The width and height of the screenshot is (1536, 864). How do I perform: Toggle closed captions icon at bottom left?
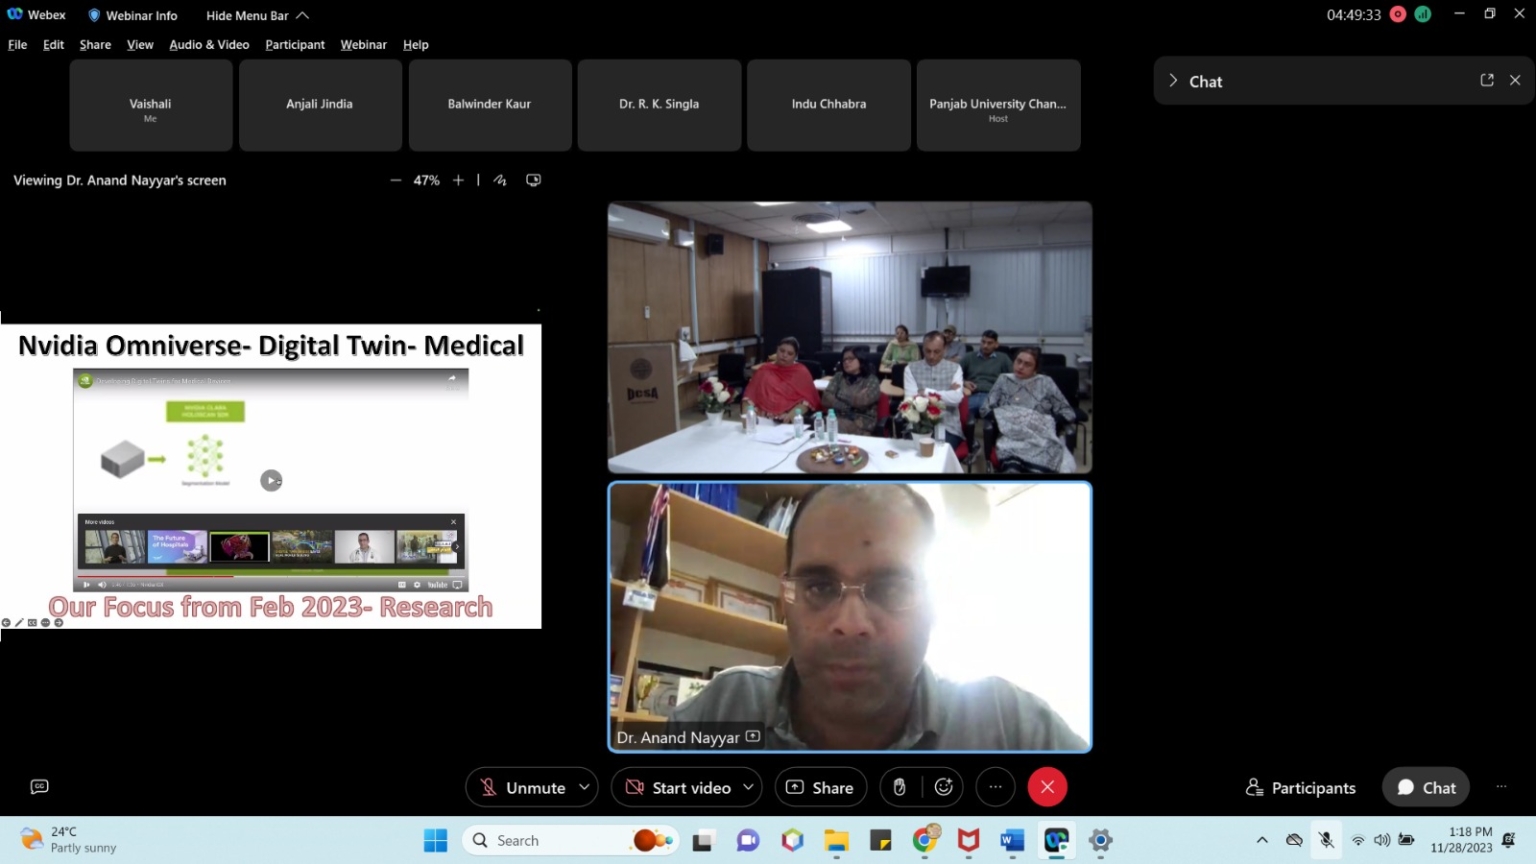coord(40,787)
